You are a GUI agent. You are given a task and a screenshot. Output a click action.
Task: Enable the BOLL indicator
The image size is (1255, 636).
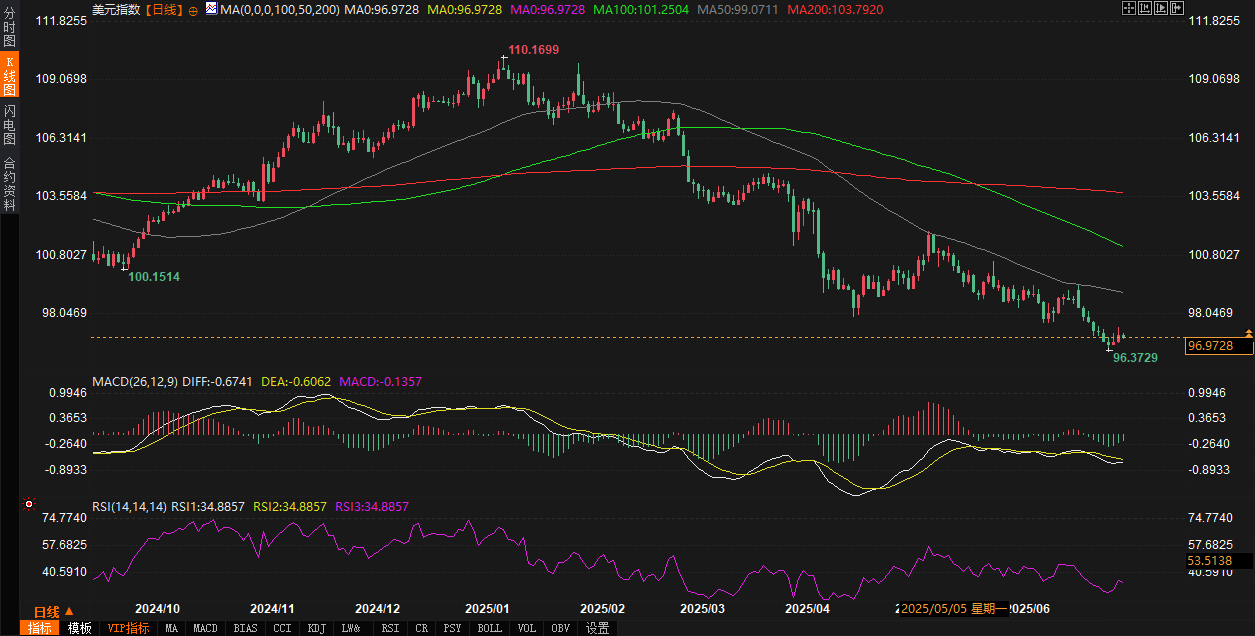coord(489,628)
